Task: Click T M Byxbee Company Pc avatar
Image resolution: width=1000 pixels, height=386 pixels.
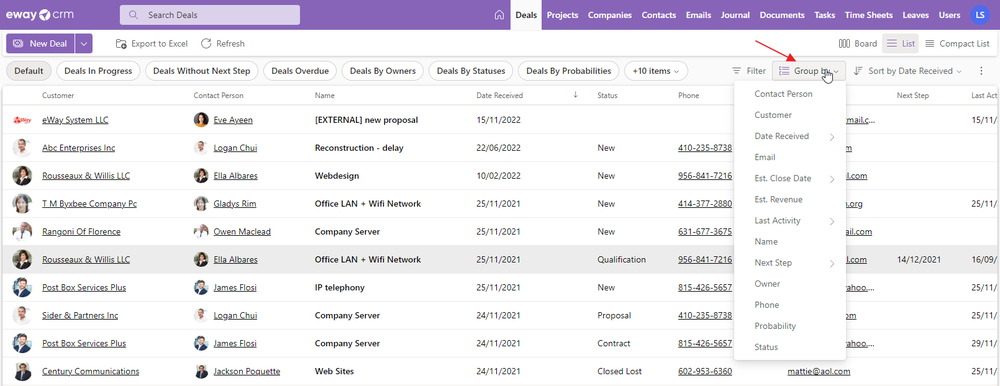Action: 22,204
